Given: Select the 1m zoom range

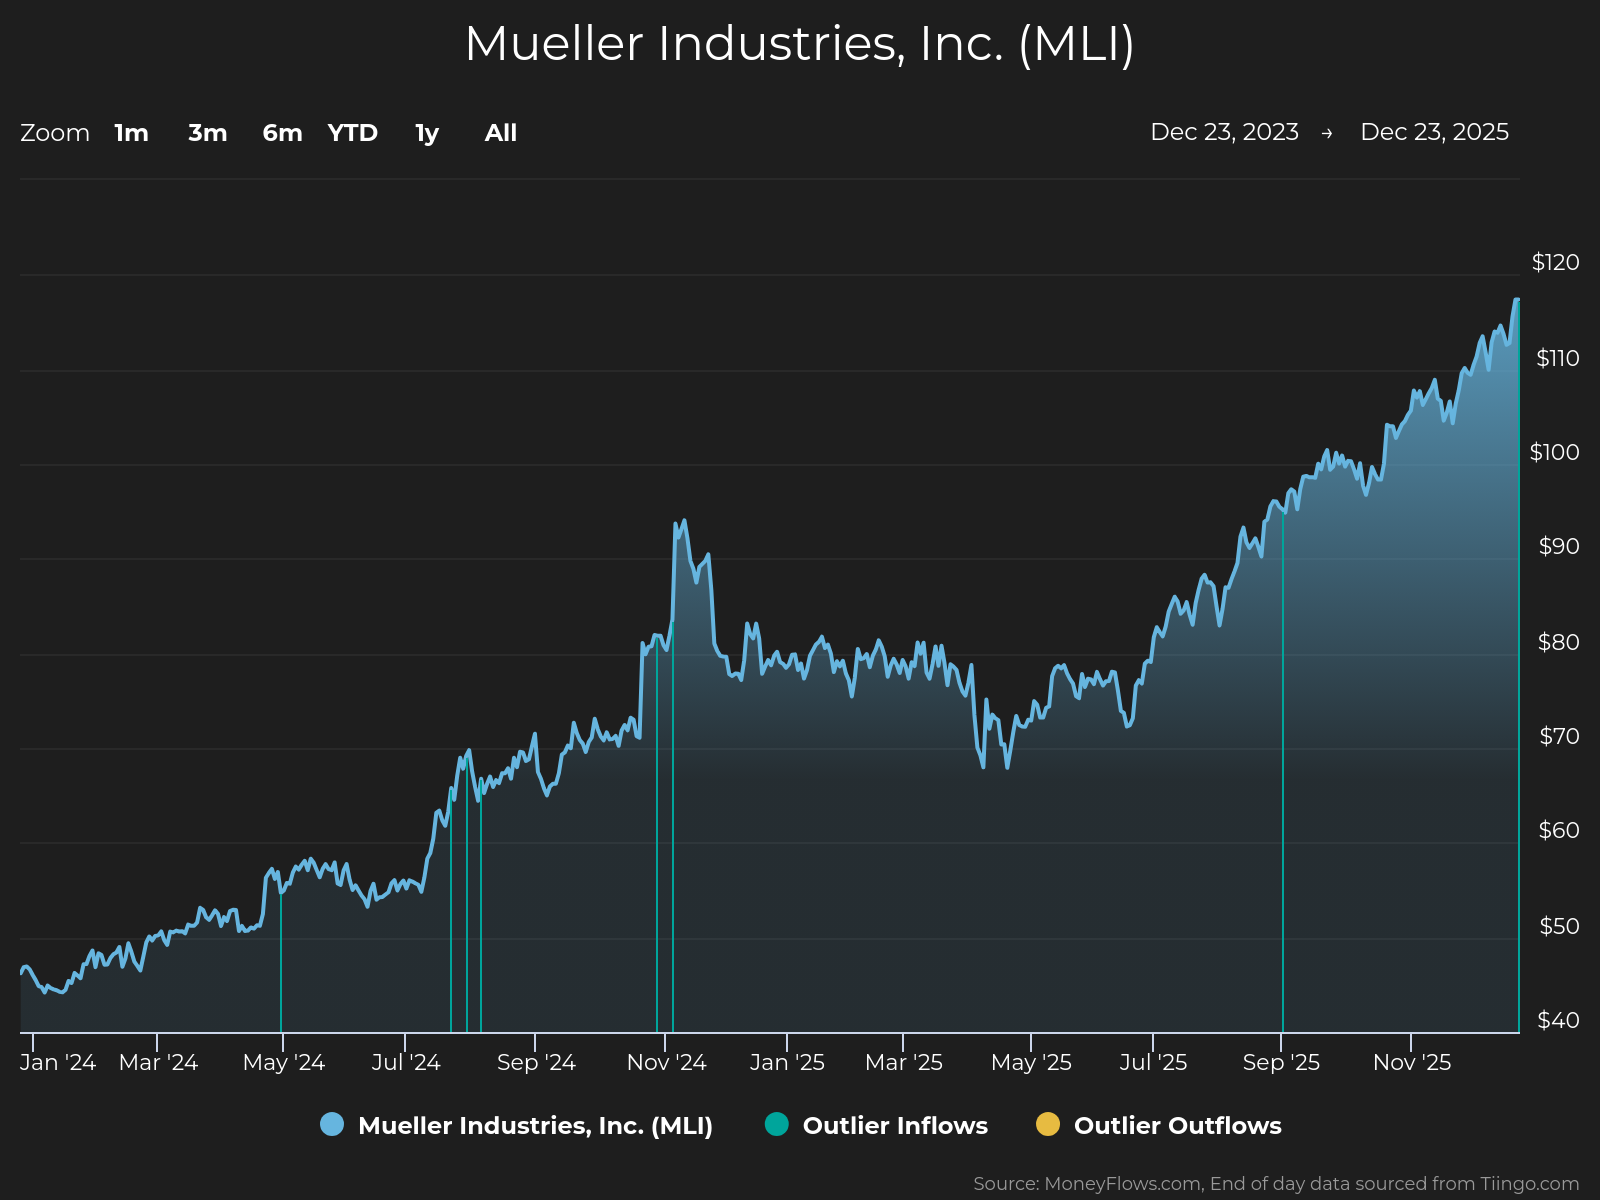Looking at the screenshot, I should pos(131,133).
